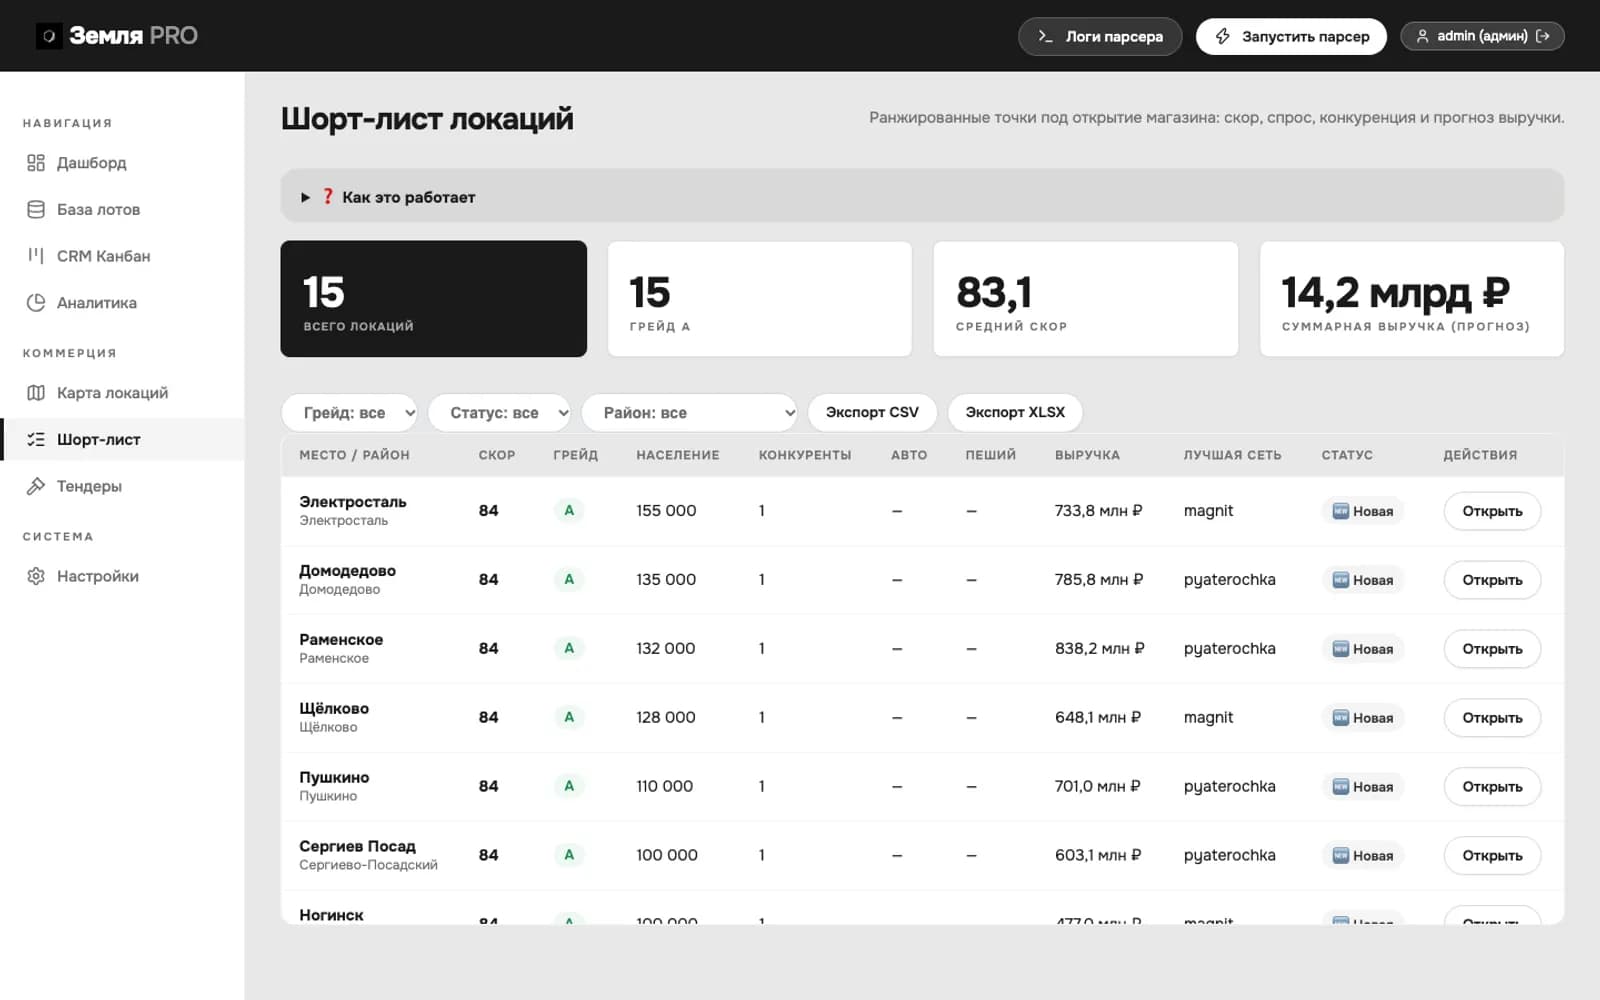Viewport: 1600px width, 1000px height.
Task: Click the Аналитика pie chart icon
Action: [x=36, y=303]
